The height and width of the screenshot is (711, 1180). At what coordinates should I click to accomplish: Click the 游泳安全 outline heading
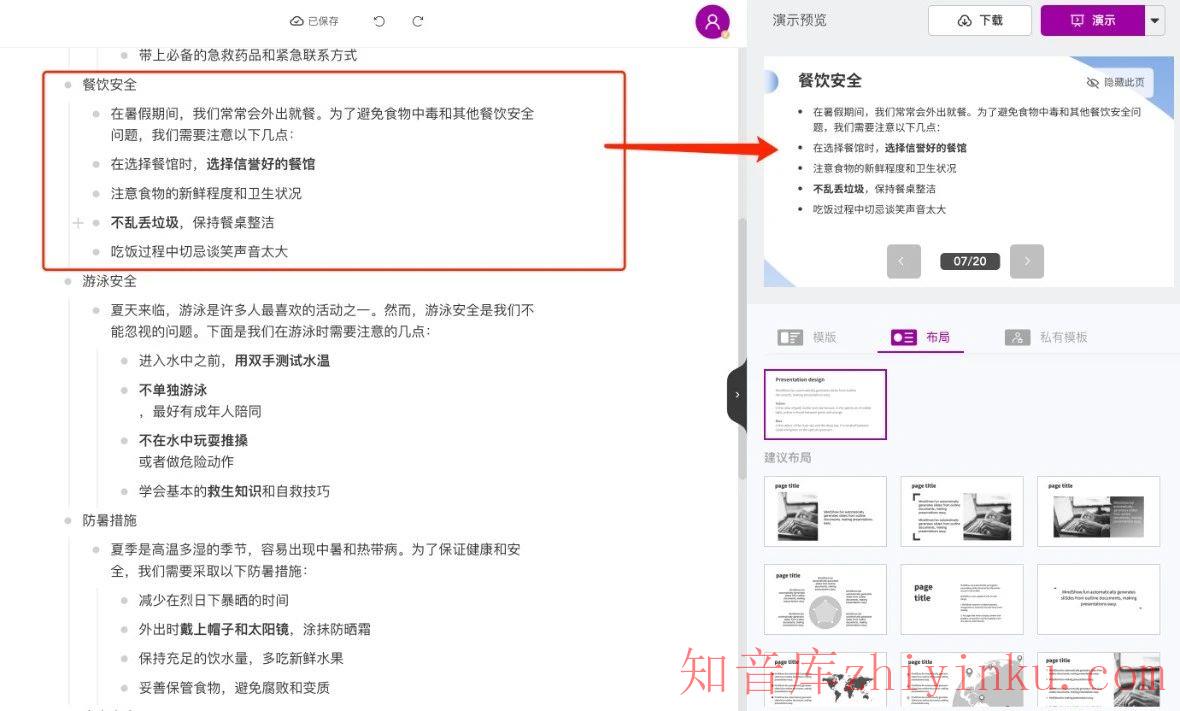pyautogui.click(x=109, y=281)
